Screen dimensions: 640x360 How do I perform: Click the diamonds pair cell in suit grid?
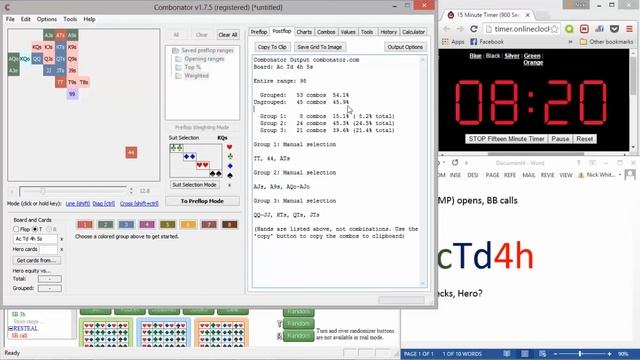189,156
